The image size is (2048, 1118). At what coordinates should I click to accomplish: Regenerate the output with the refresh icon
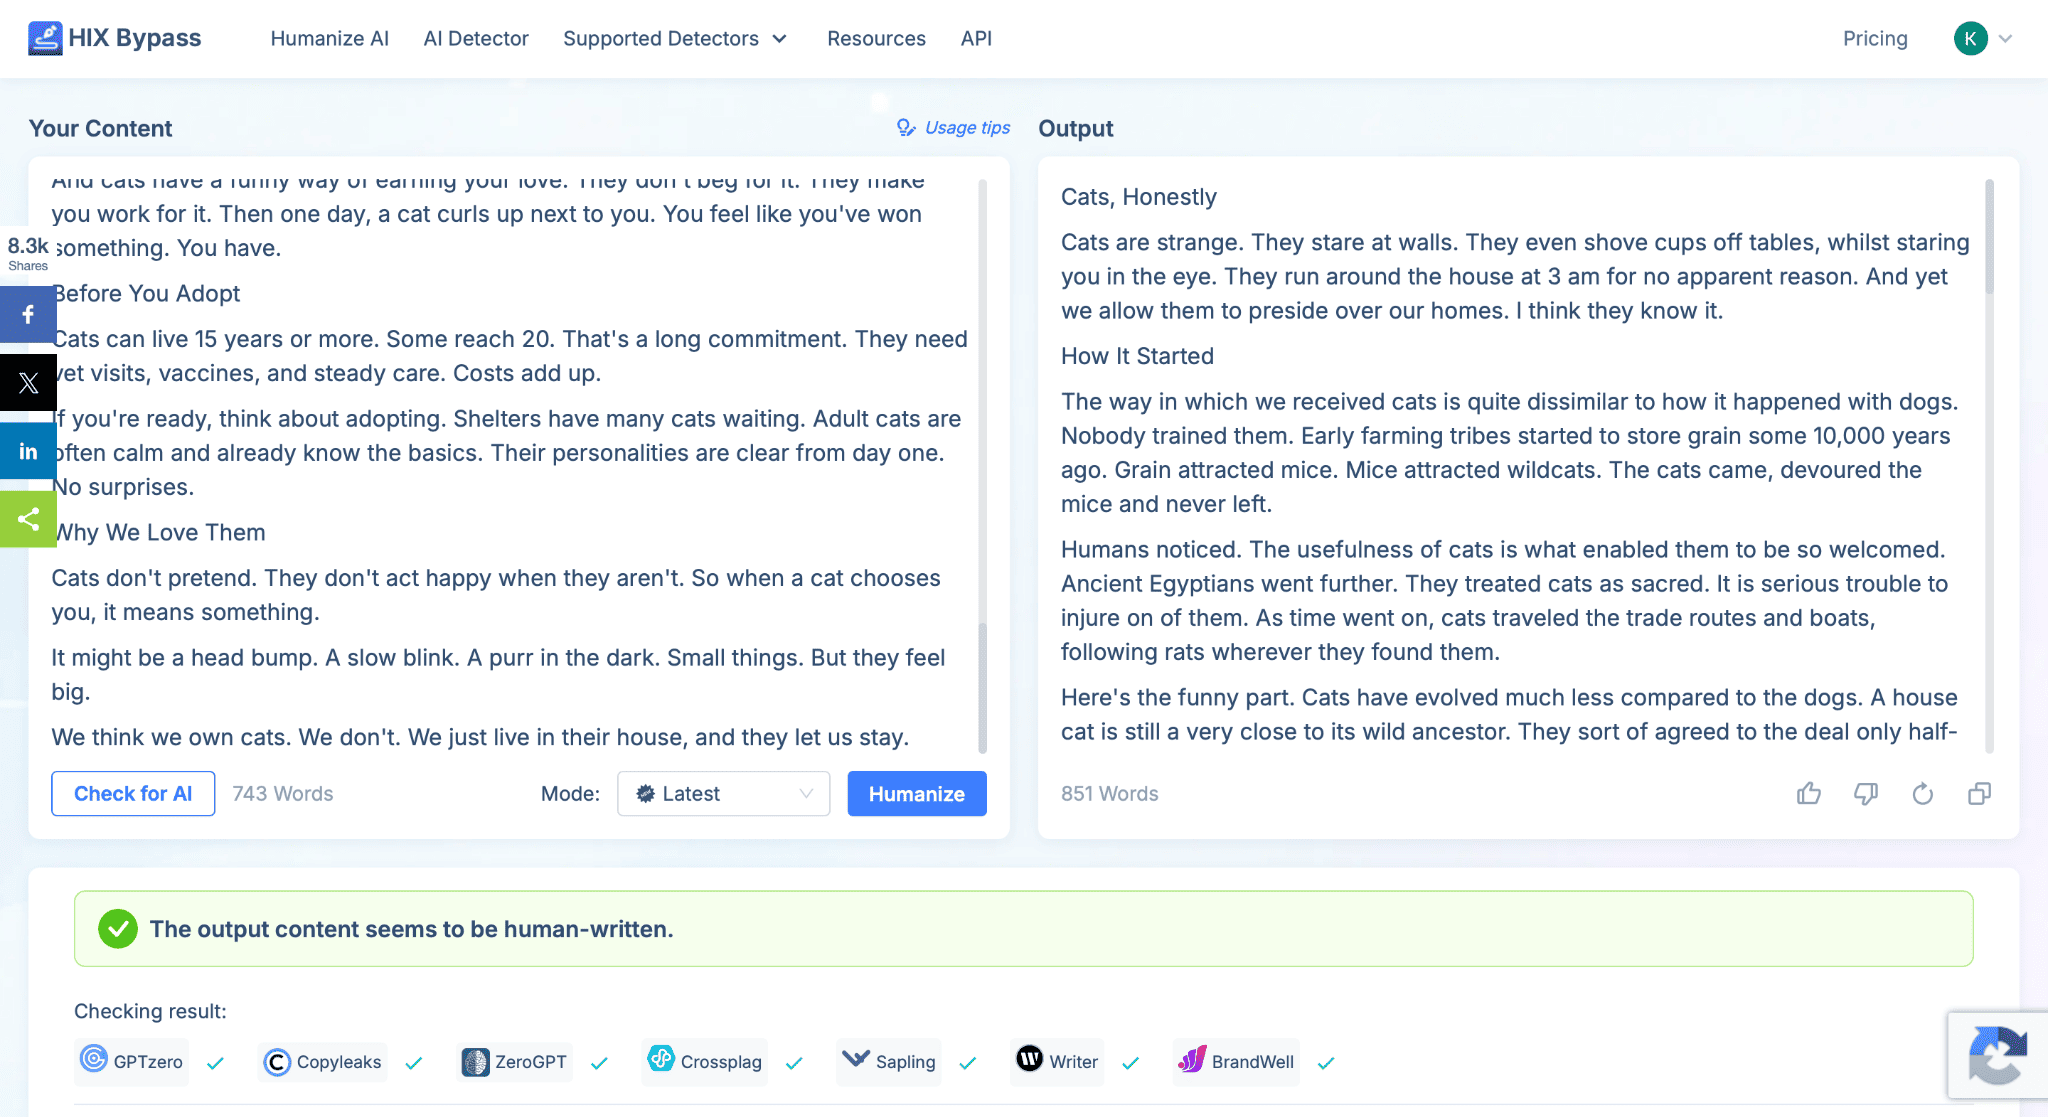coord(1922,793)
